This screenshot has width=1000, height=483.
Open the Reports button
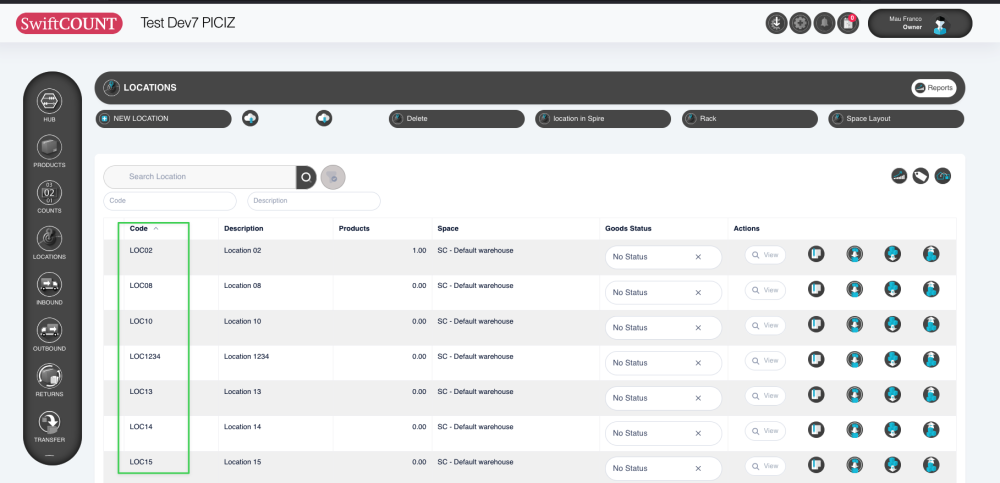934,88
